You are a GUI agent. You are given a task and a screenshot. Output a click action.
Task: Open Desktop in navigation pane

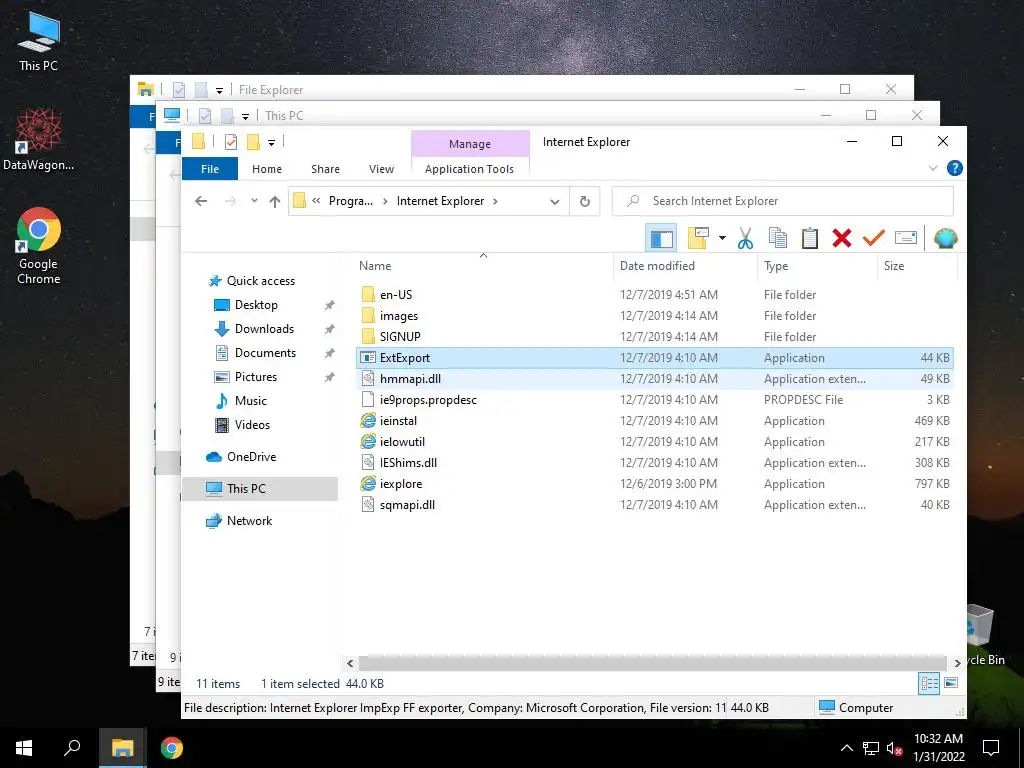tap(256, 305)
